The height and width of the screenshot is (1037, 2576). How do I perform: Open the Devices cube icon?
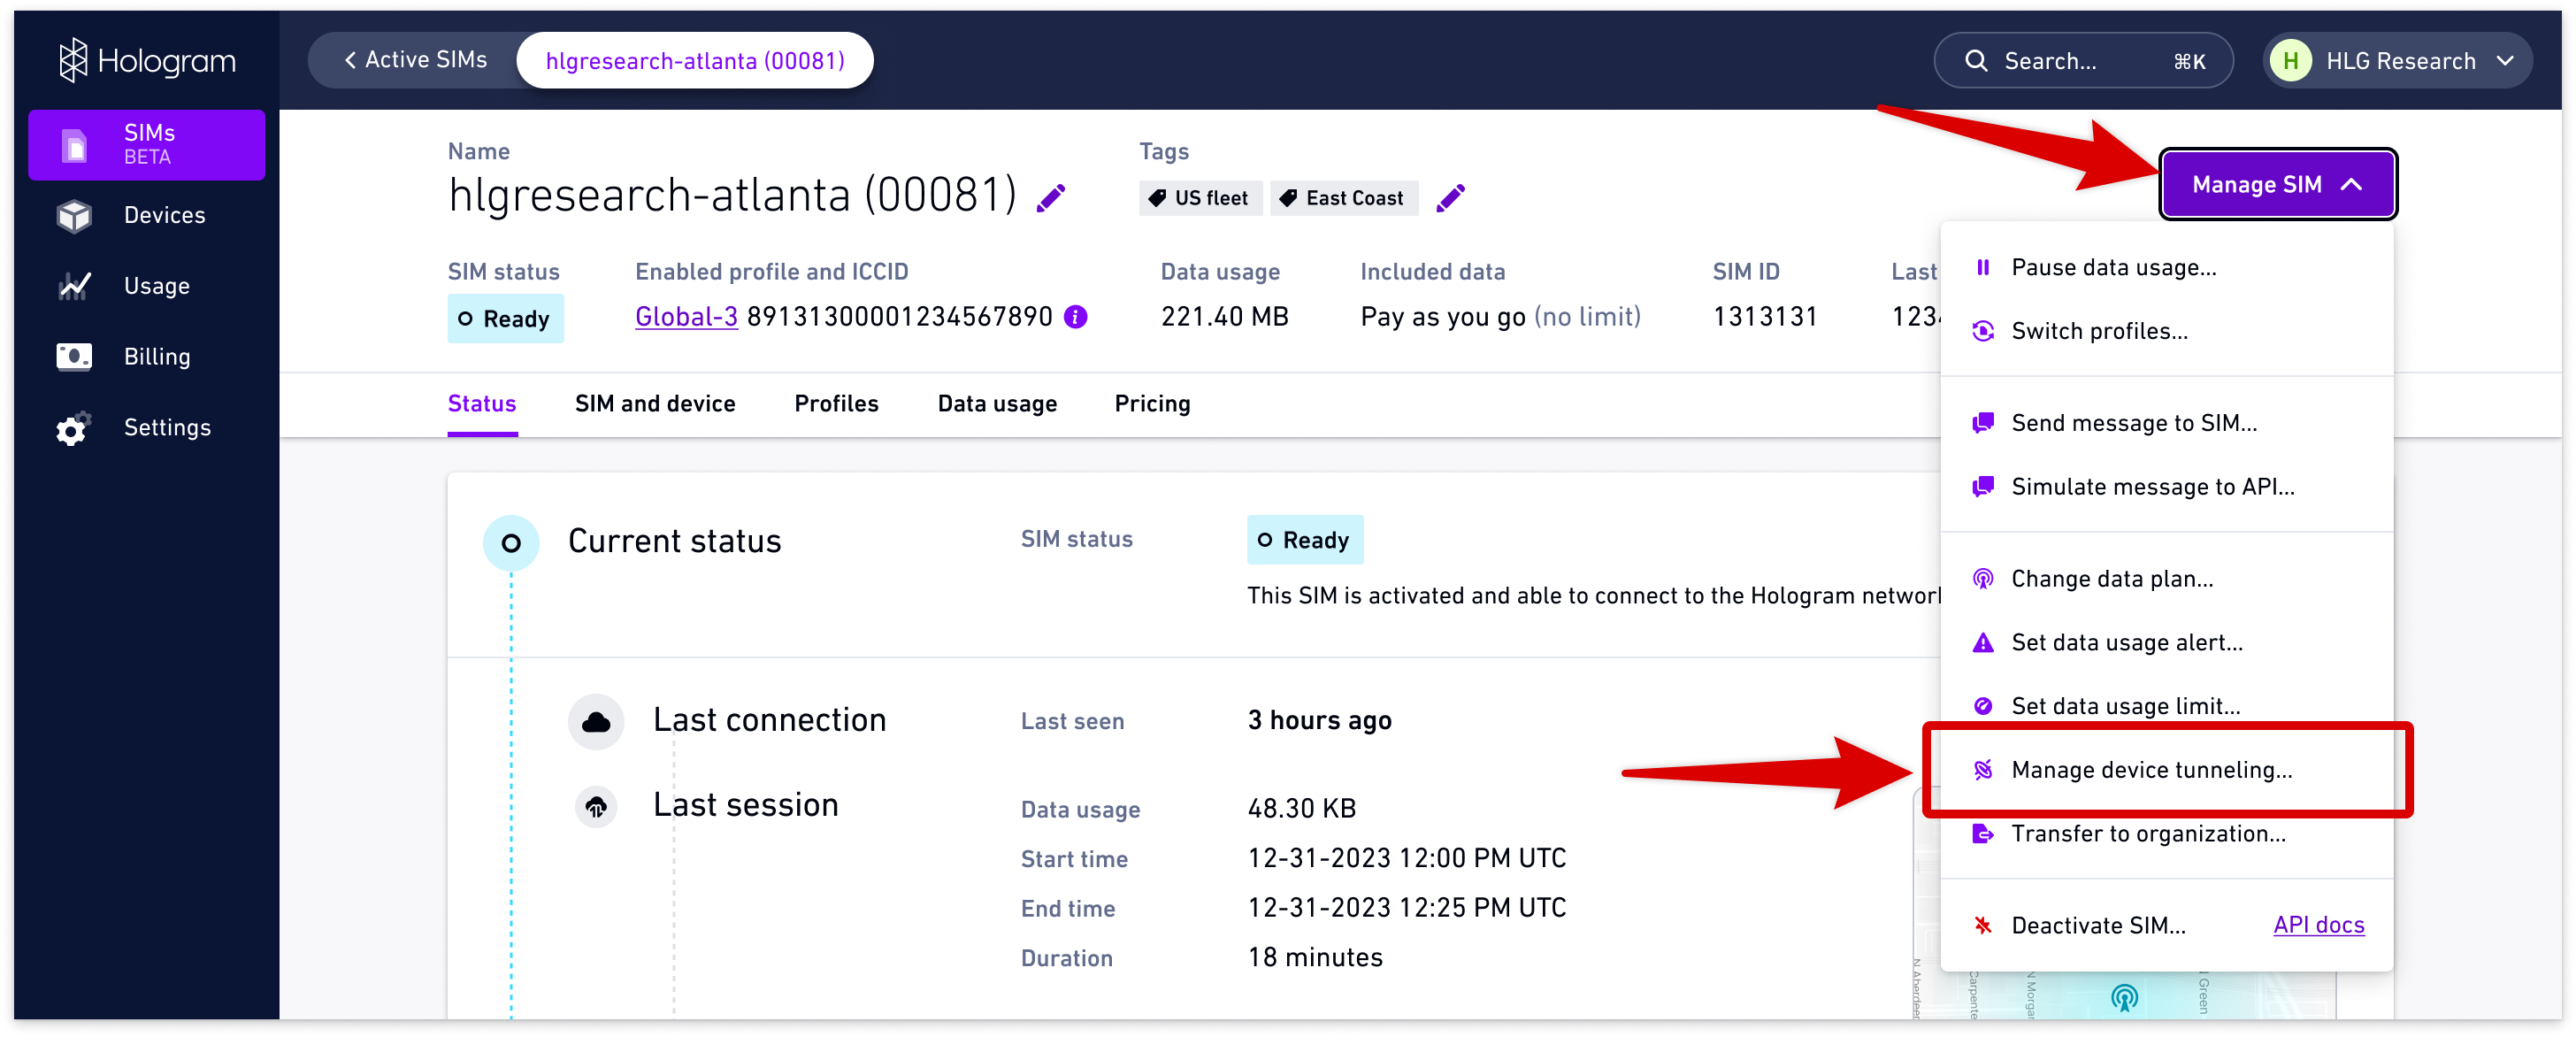(74, 215)
